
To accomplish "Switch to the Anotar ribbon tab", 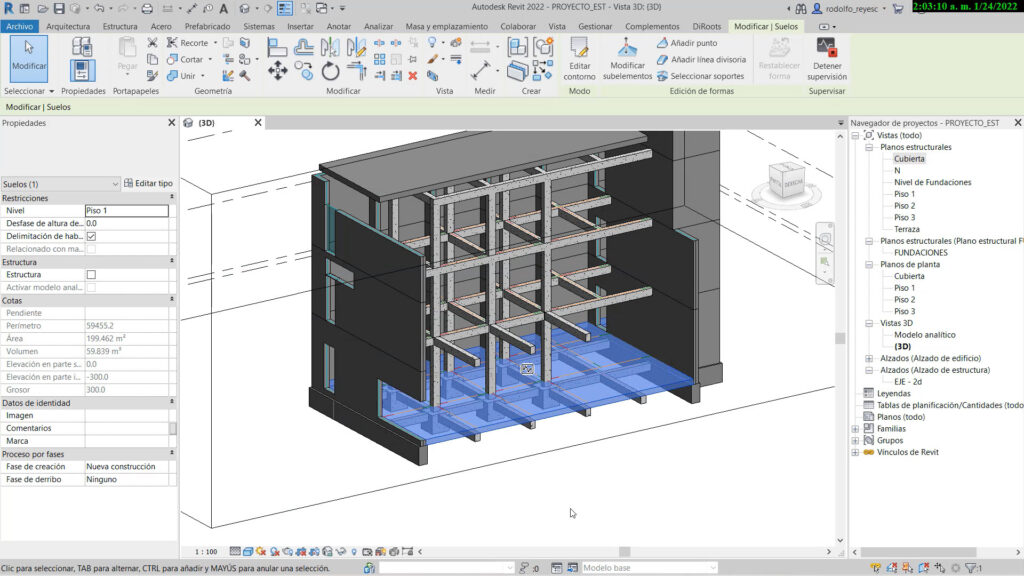I will tap(339, 26).
